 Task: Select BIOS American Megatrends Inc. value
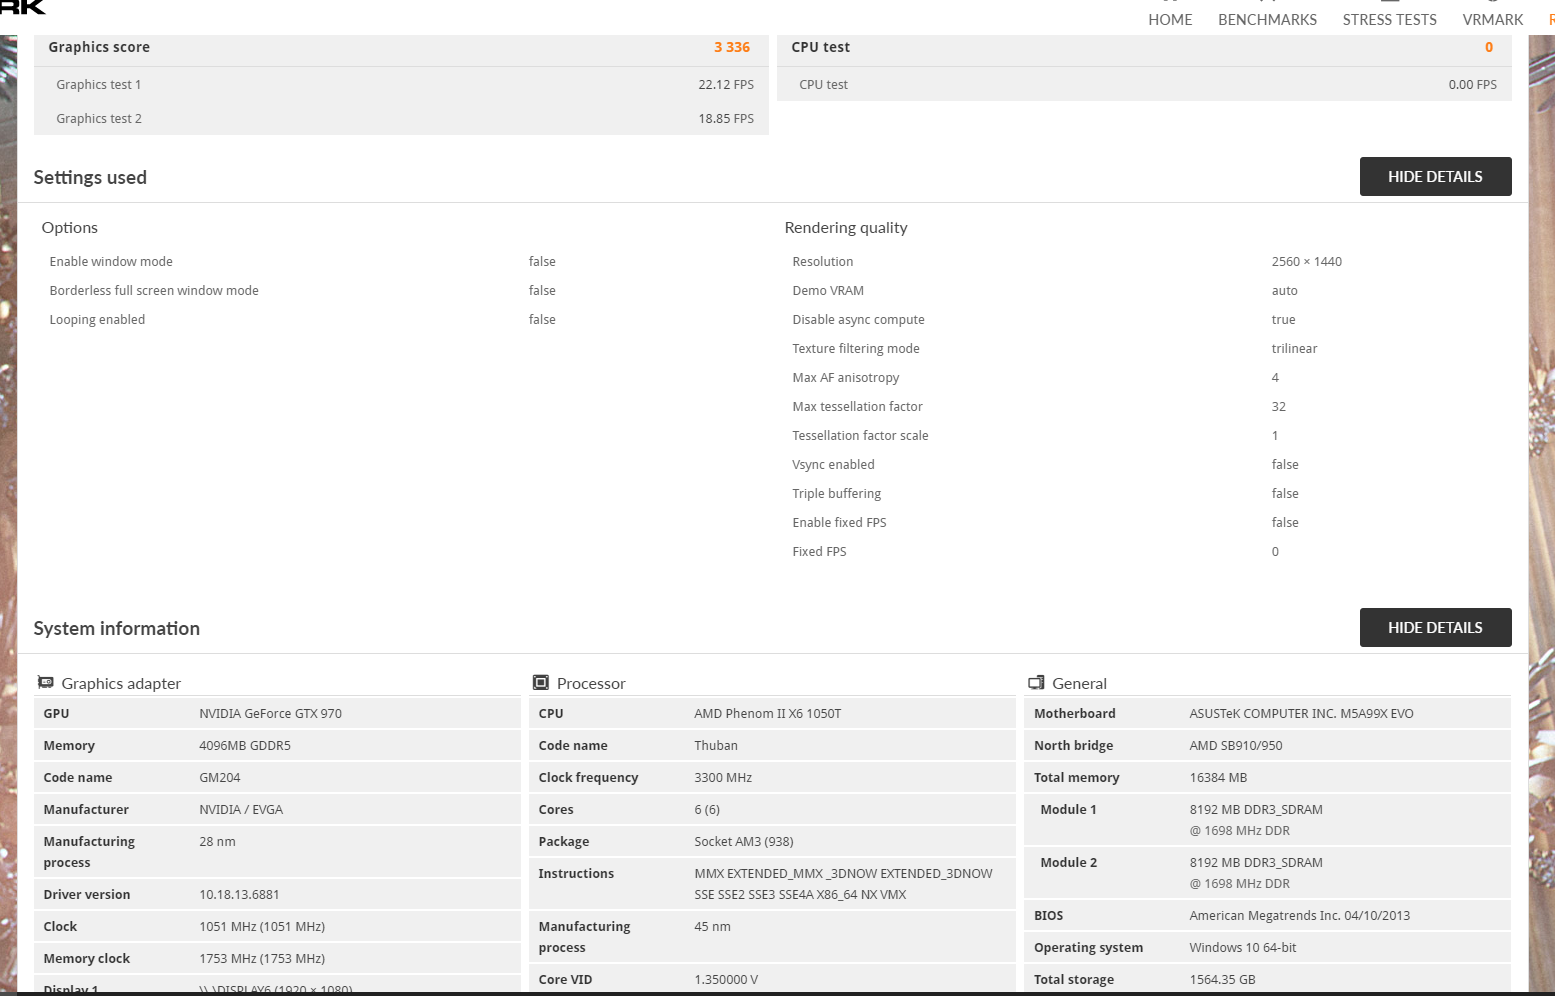tap(1299, 916)
